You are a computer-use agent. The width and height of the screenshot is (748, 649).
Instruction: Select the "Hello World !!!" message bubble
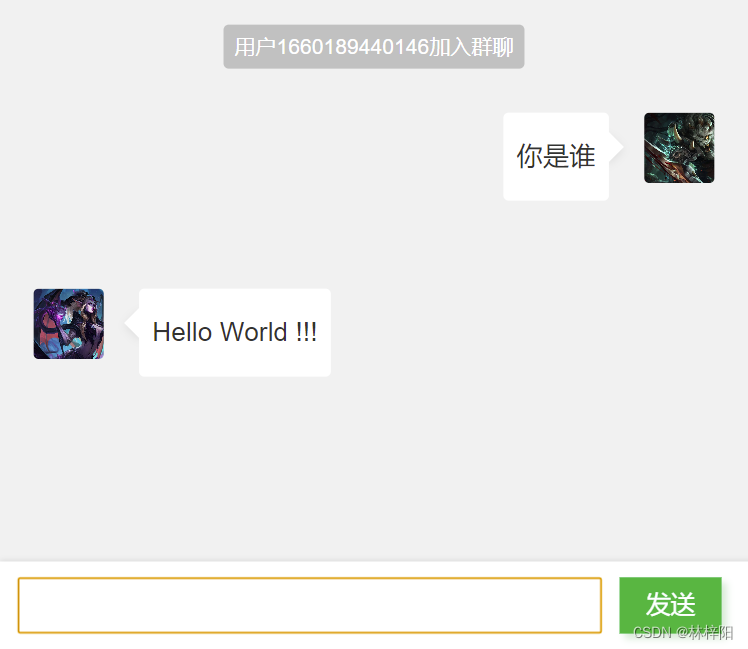tap(235, 333)
